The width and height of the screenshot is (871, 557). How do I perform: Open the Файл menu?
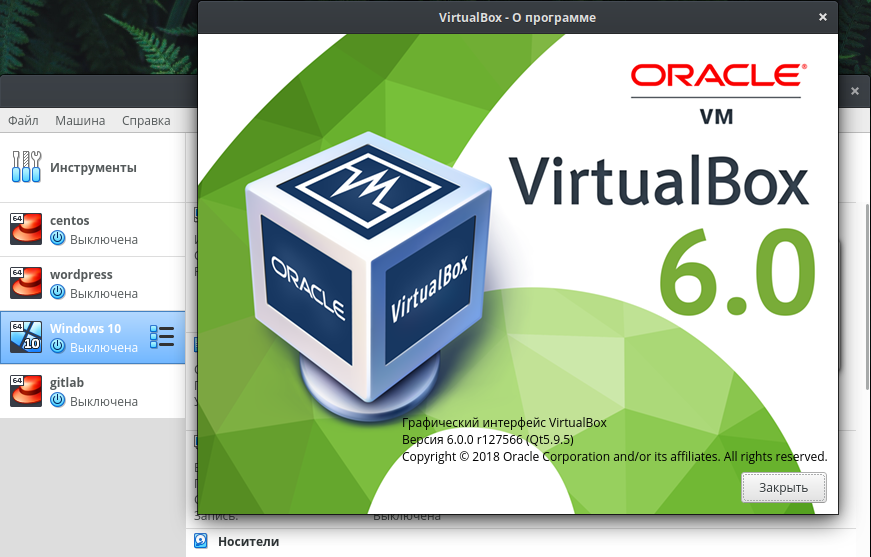[23, 121]
